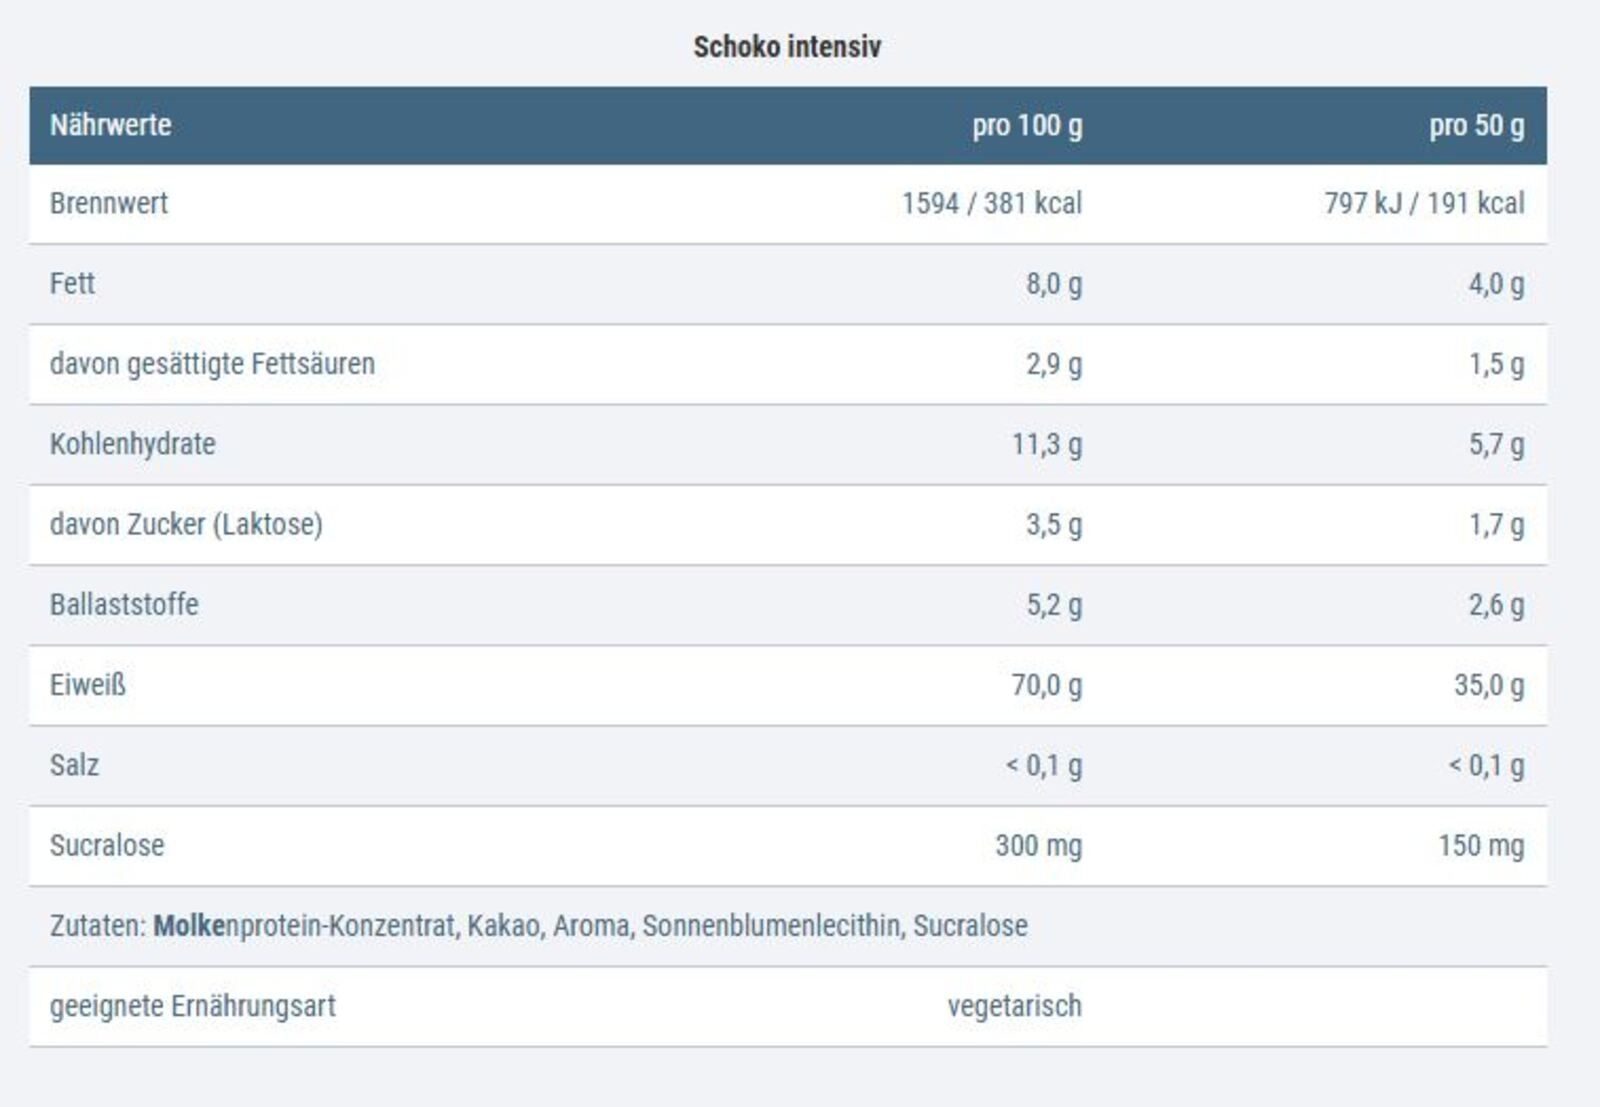Click the '150 mg' sucralose value
Viewport: 1600px width, 1107px height.
[x=1481, y=845]
